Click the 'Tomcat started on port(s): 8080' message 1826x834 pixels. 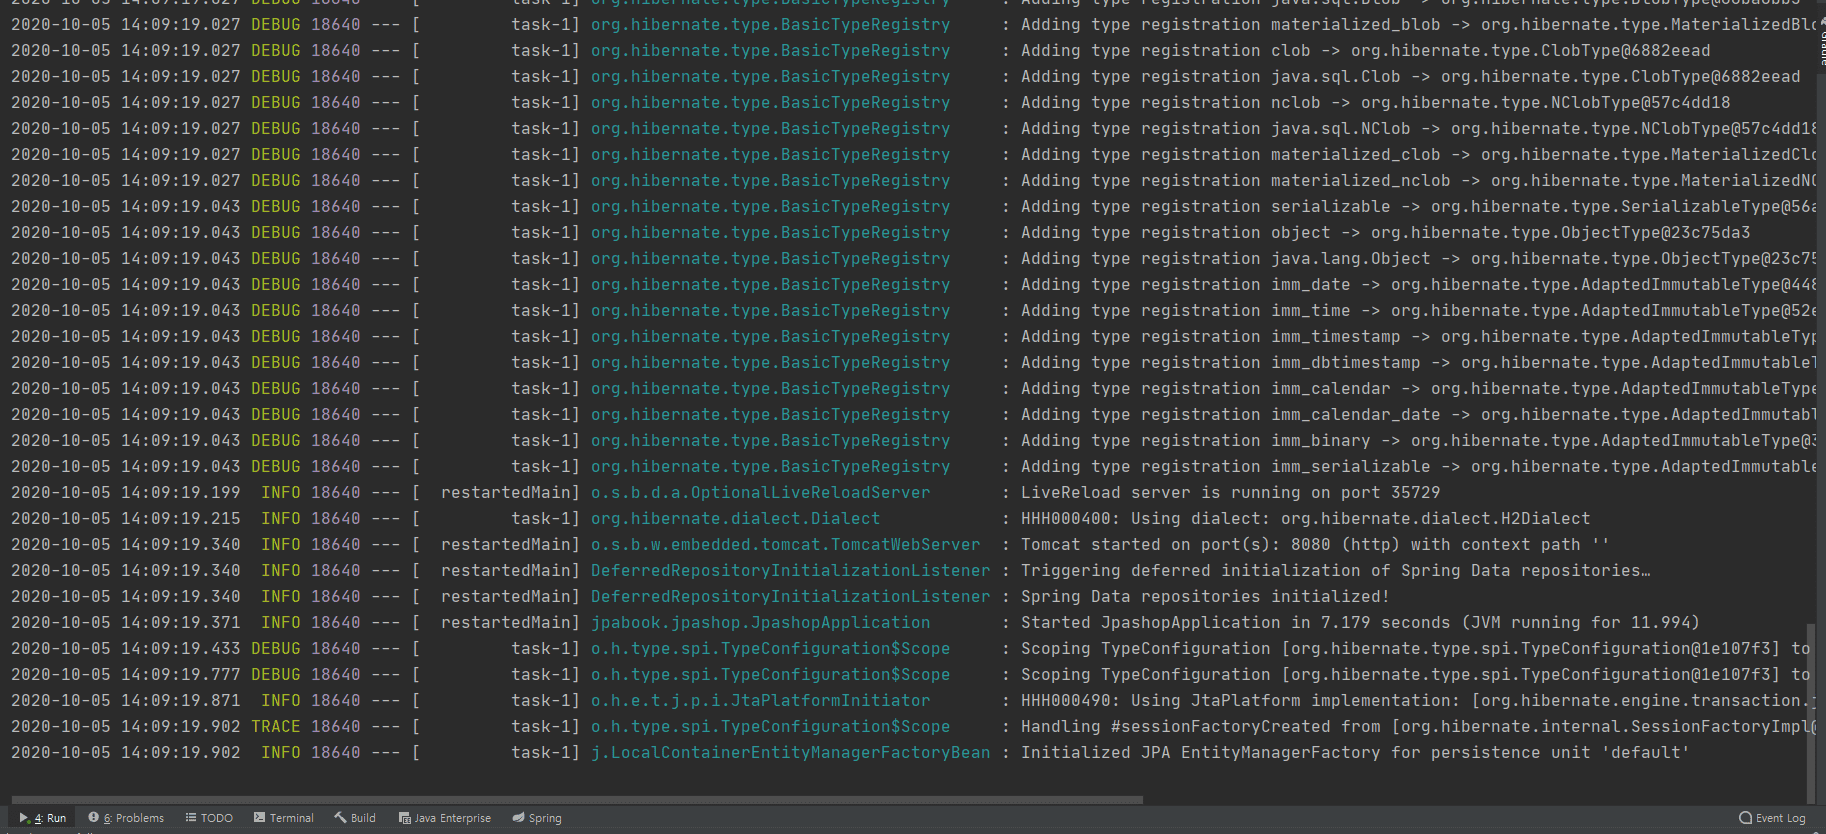1315,544
